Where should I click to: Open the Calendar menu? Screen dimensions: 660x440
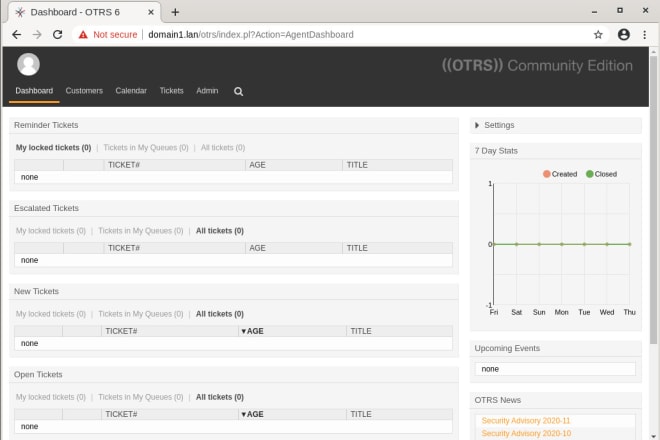tap(131, 91)
